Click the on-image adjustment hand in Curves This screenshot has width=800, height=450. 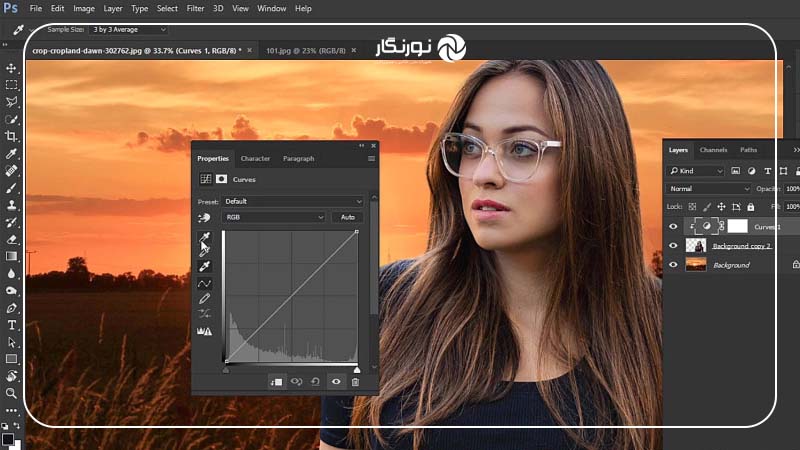[204, 218]
